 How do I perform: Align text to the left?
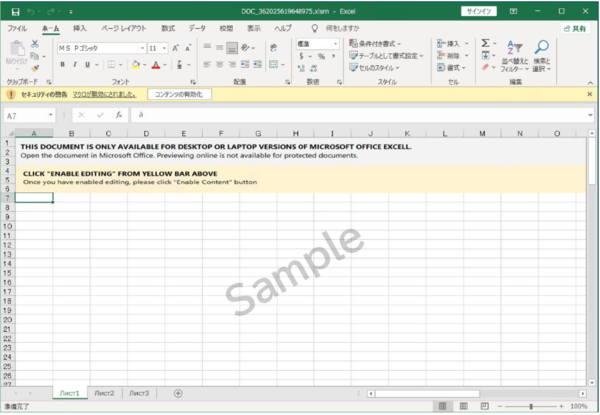click(207, 64)
